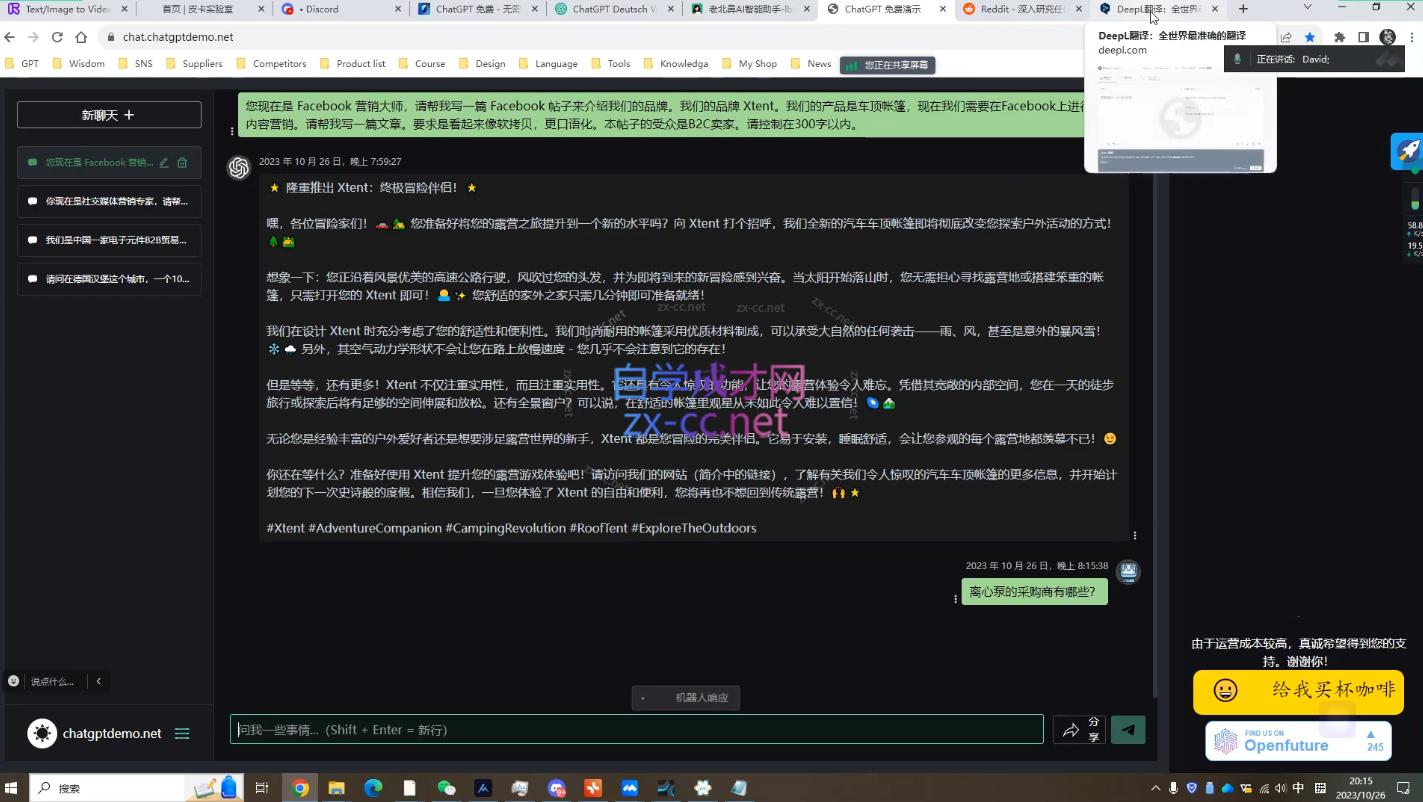
Task: Click the 给我买杯咖啡 donate button
Action: [1298, 690]
